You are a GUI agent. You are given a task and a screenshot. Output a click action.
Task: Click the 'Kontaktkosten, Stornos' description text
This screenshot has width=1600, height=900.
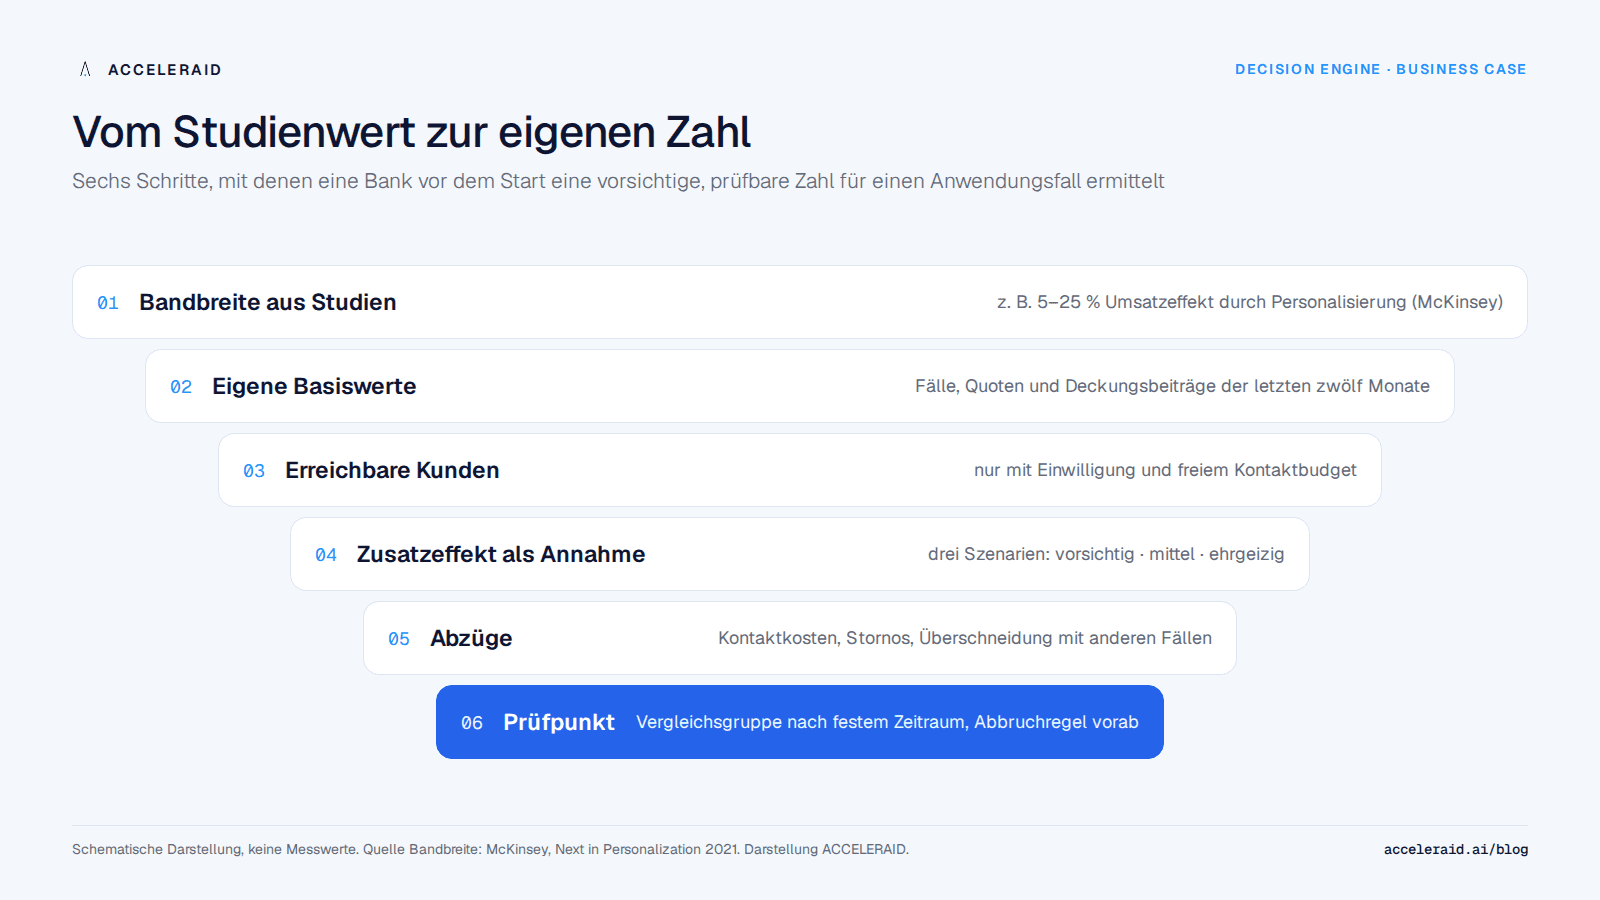pos(965,638)
